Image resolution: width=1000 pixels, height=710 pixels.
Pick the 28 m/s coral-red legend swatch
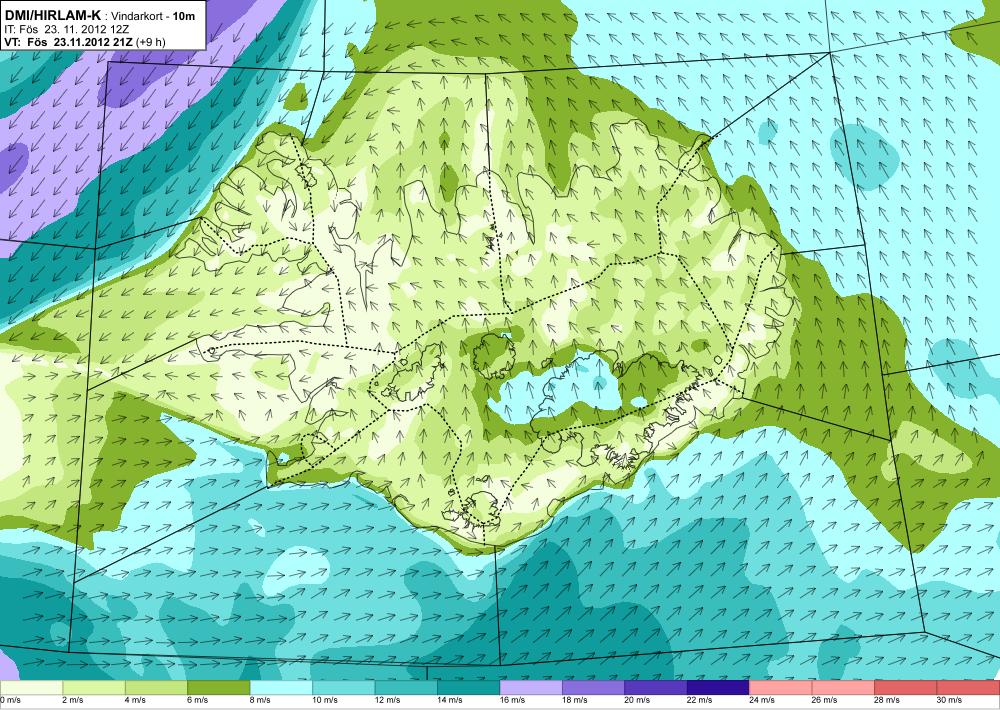point(906,688)
